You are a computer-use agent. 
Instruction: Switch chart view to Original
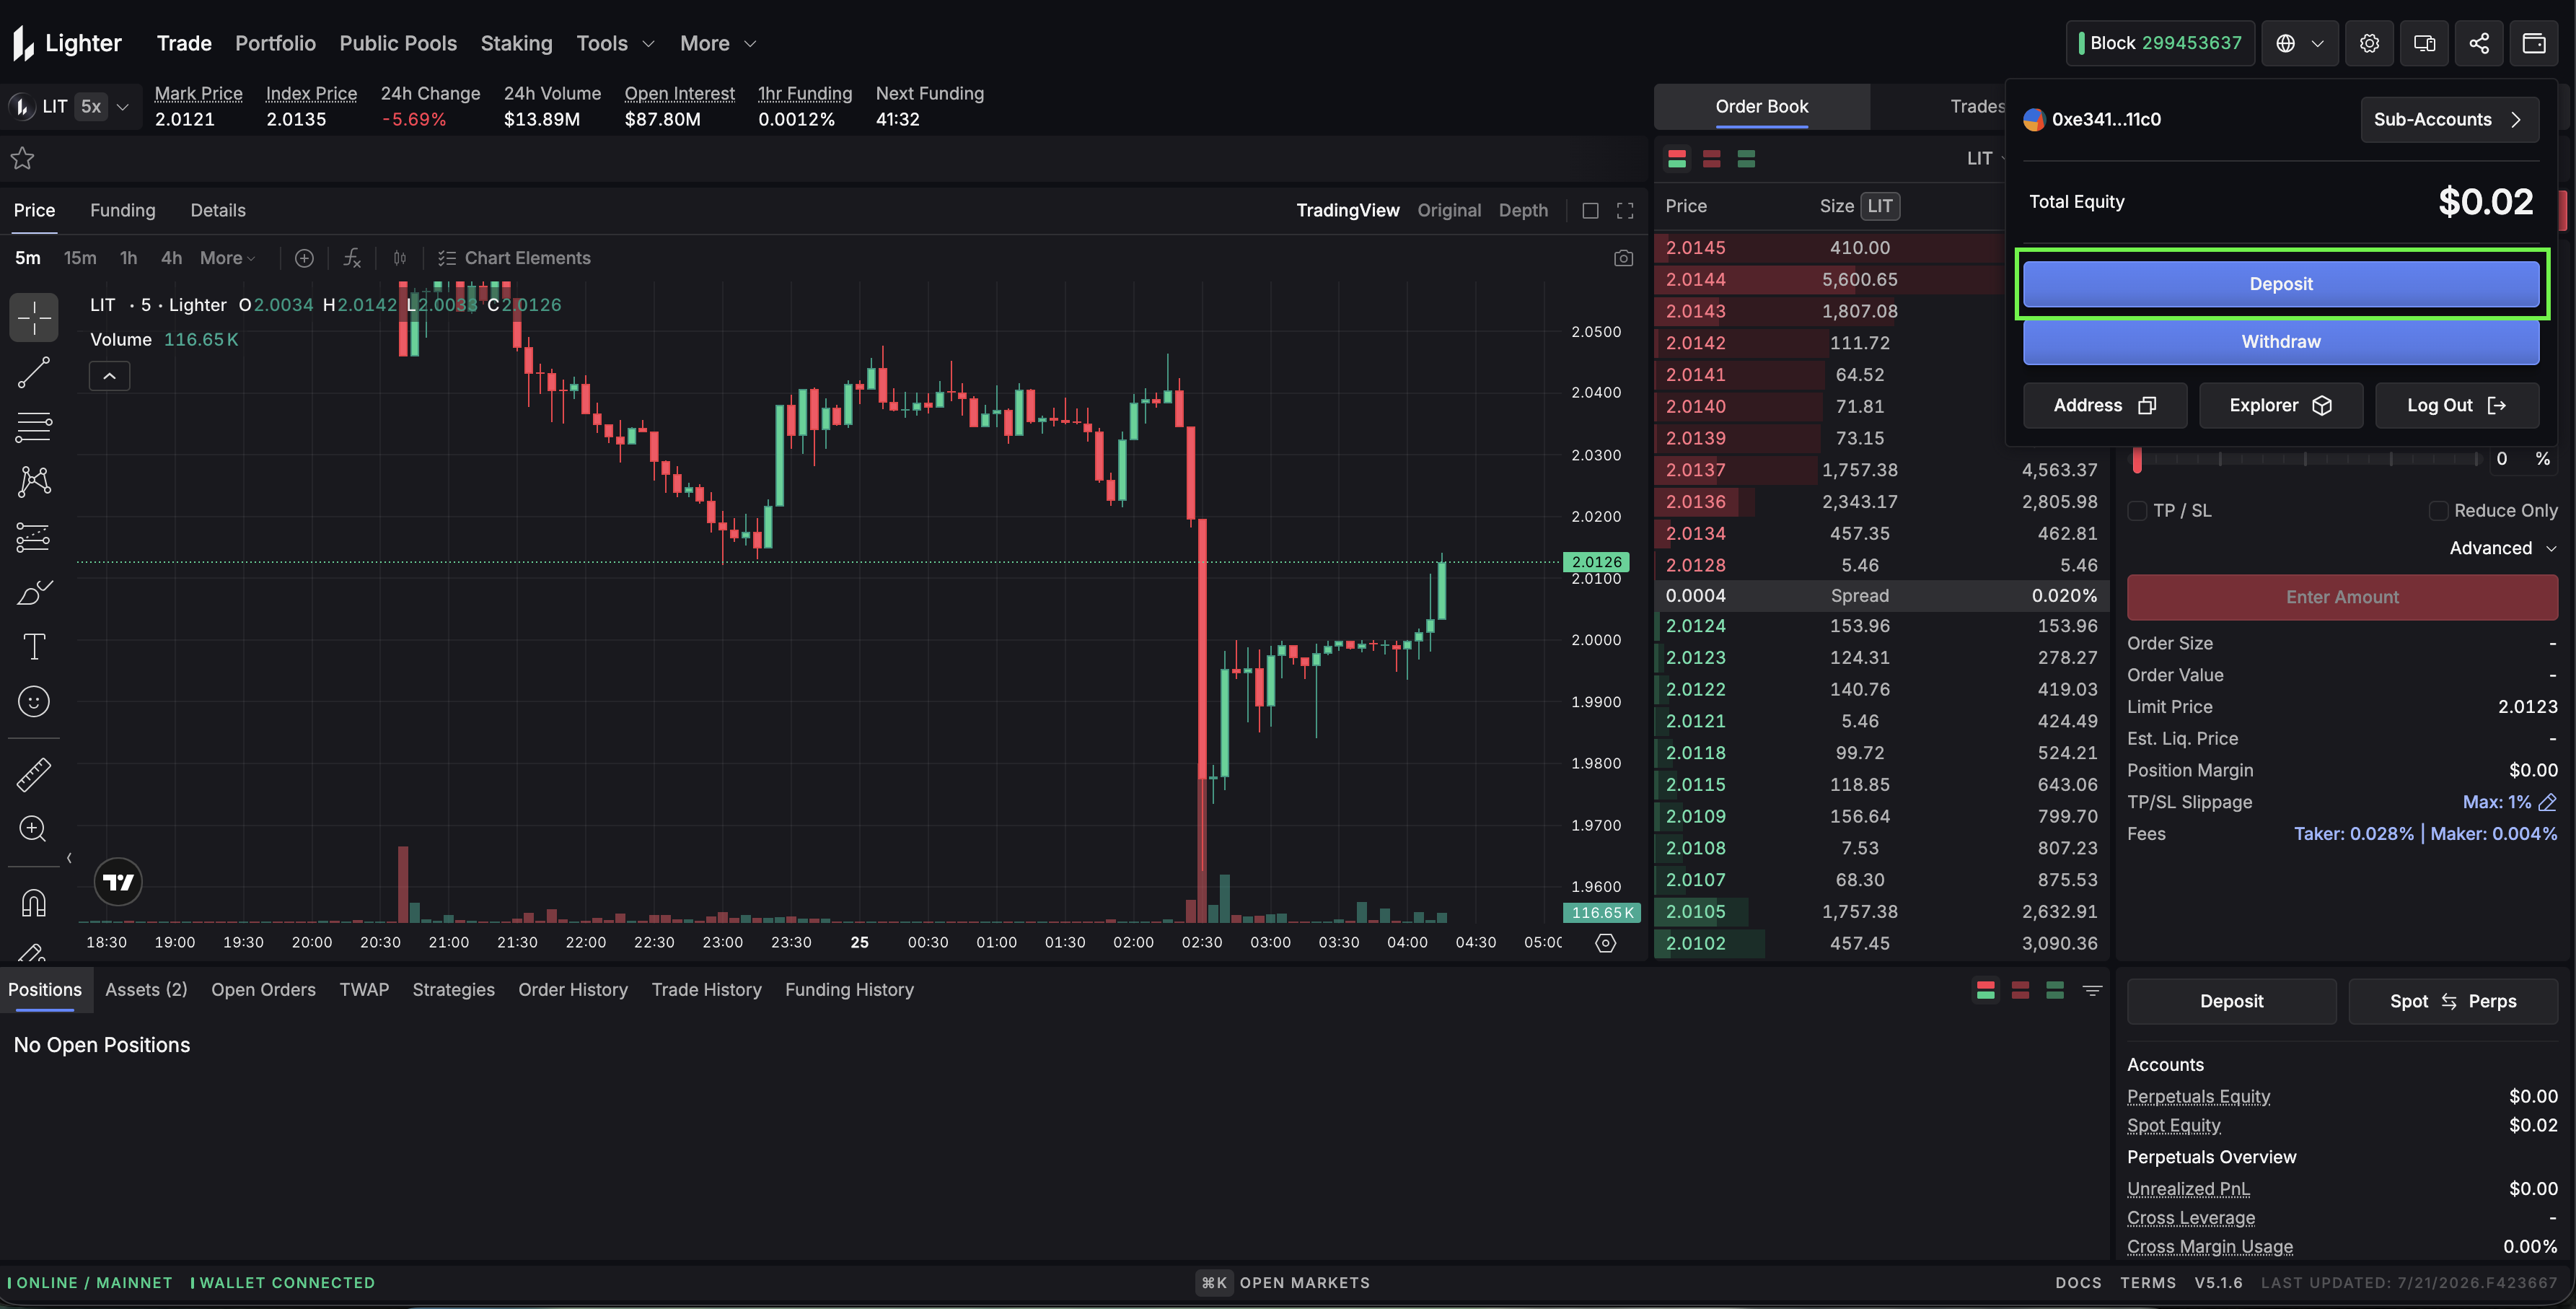coord(1449,210)
